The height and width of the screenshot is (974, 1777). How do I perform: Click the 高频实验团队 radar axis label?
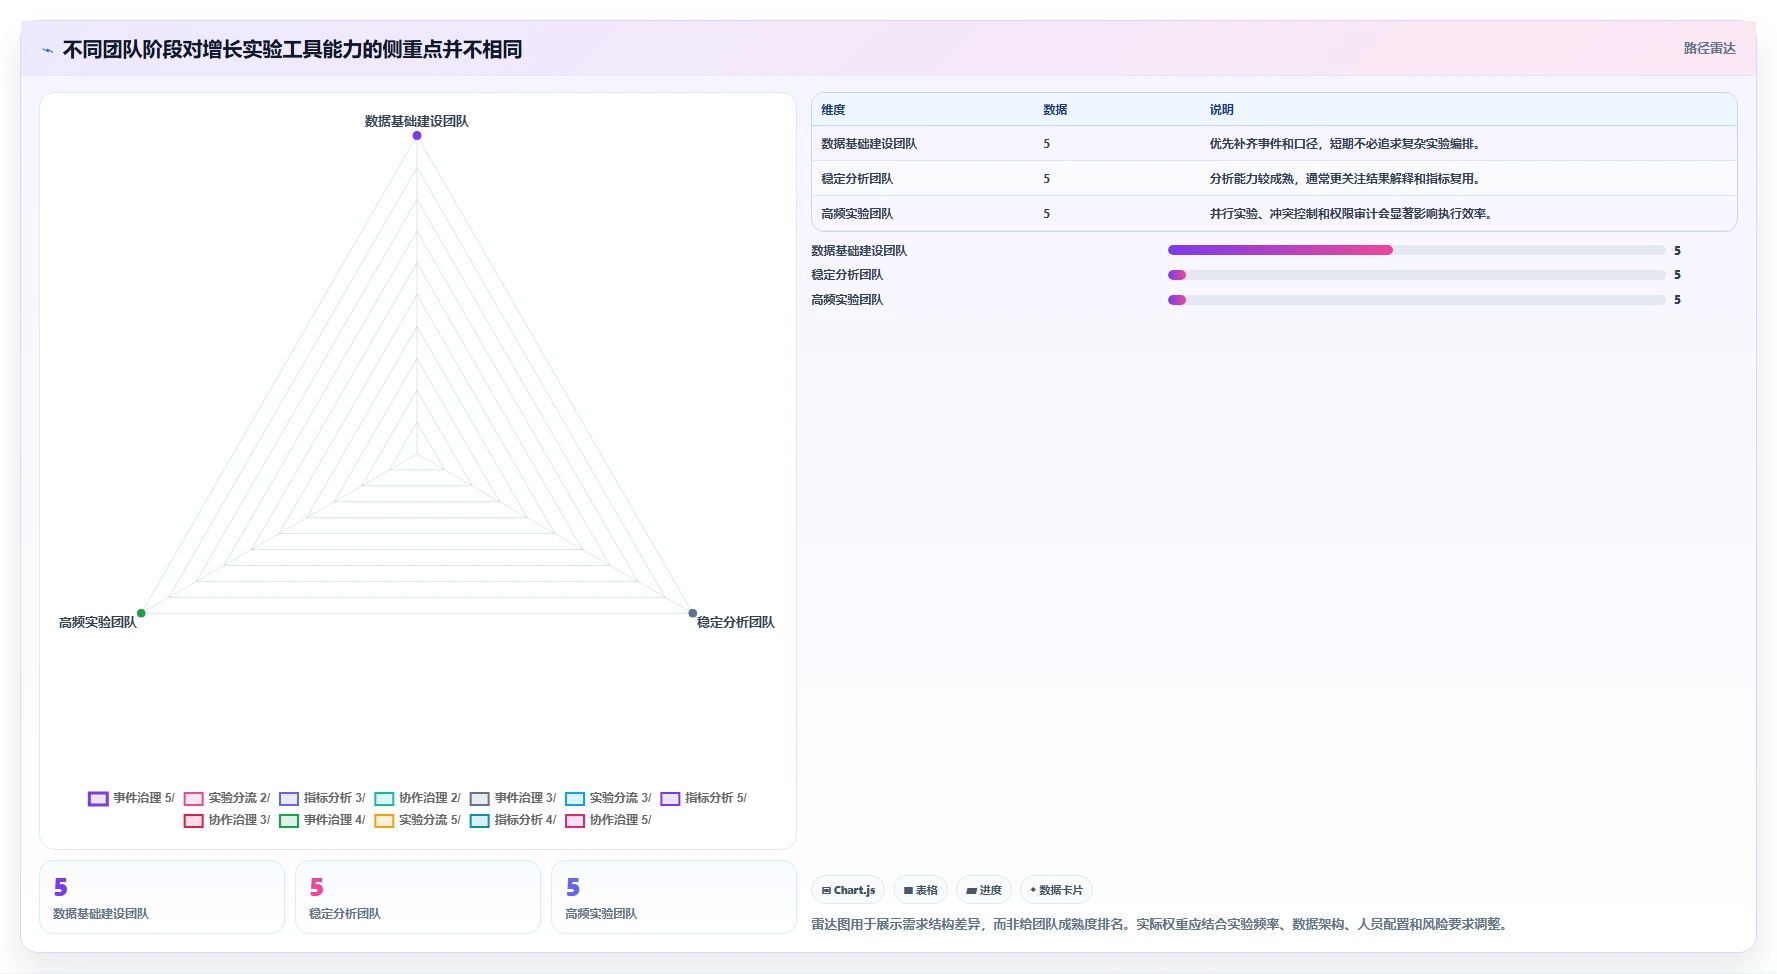point(97,622)
